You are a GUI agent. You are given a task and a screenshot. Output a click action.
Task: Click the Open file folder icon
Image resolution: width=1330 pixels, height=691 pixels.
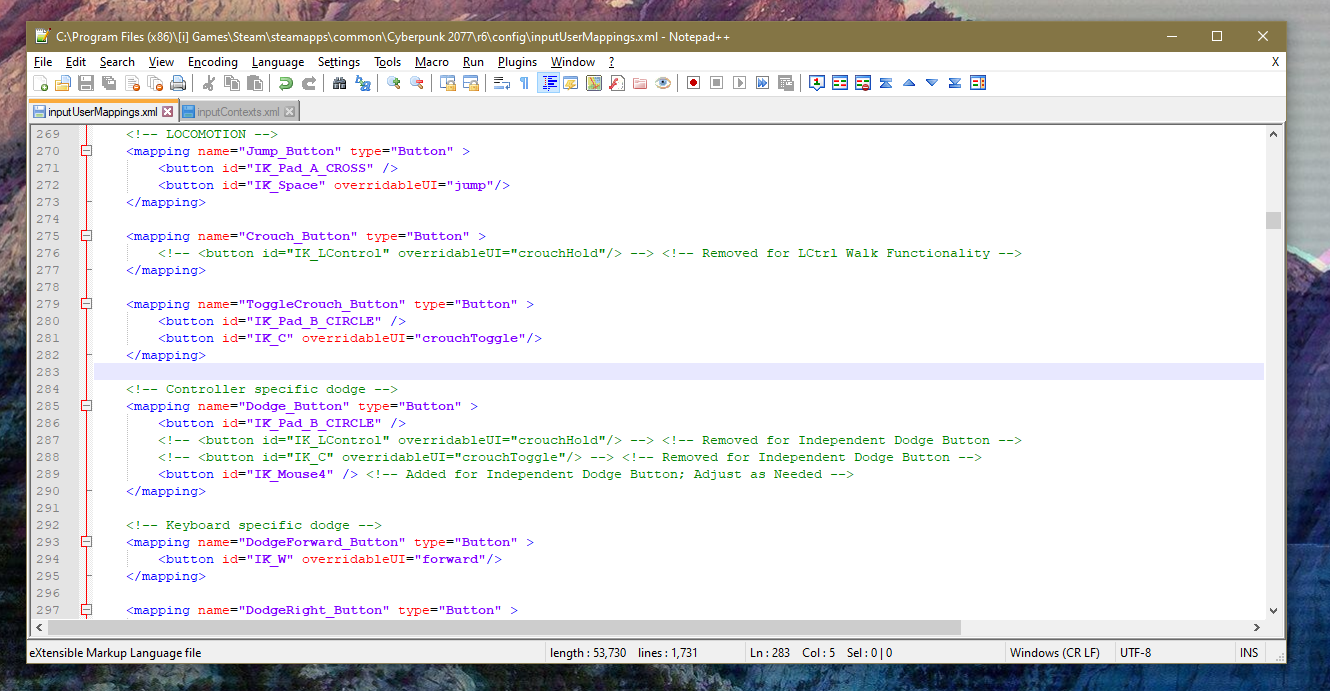click(63, 83)
